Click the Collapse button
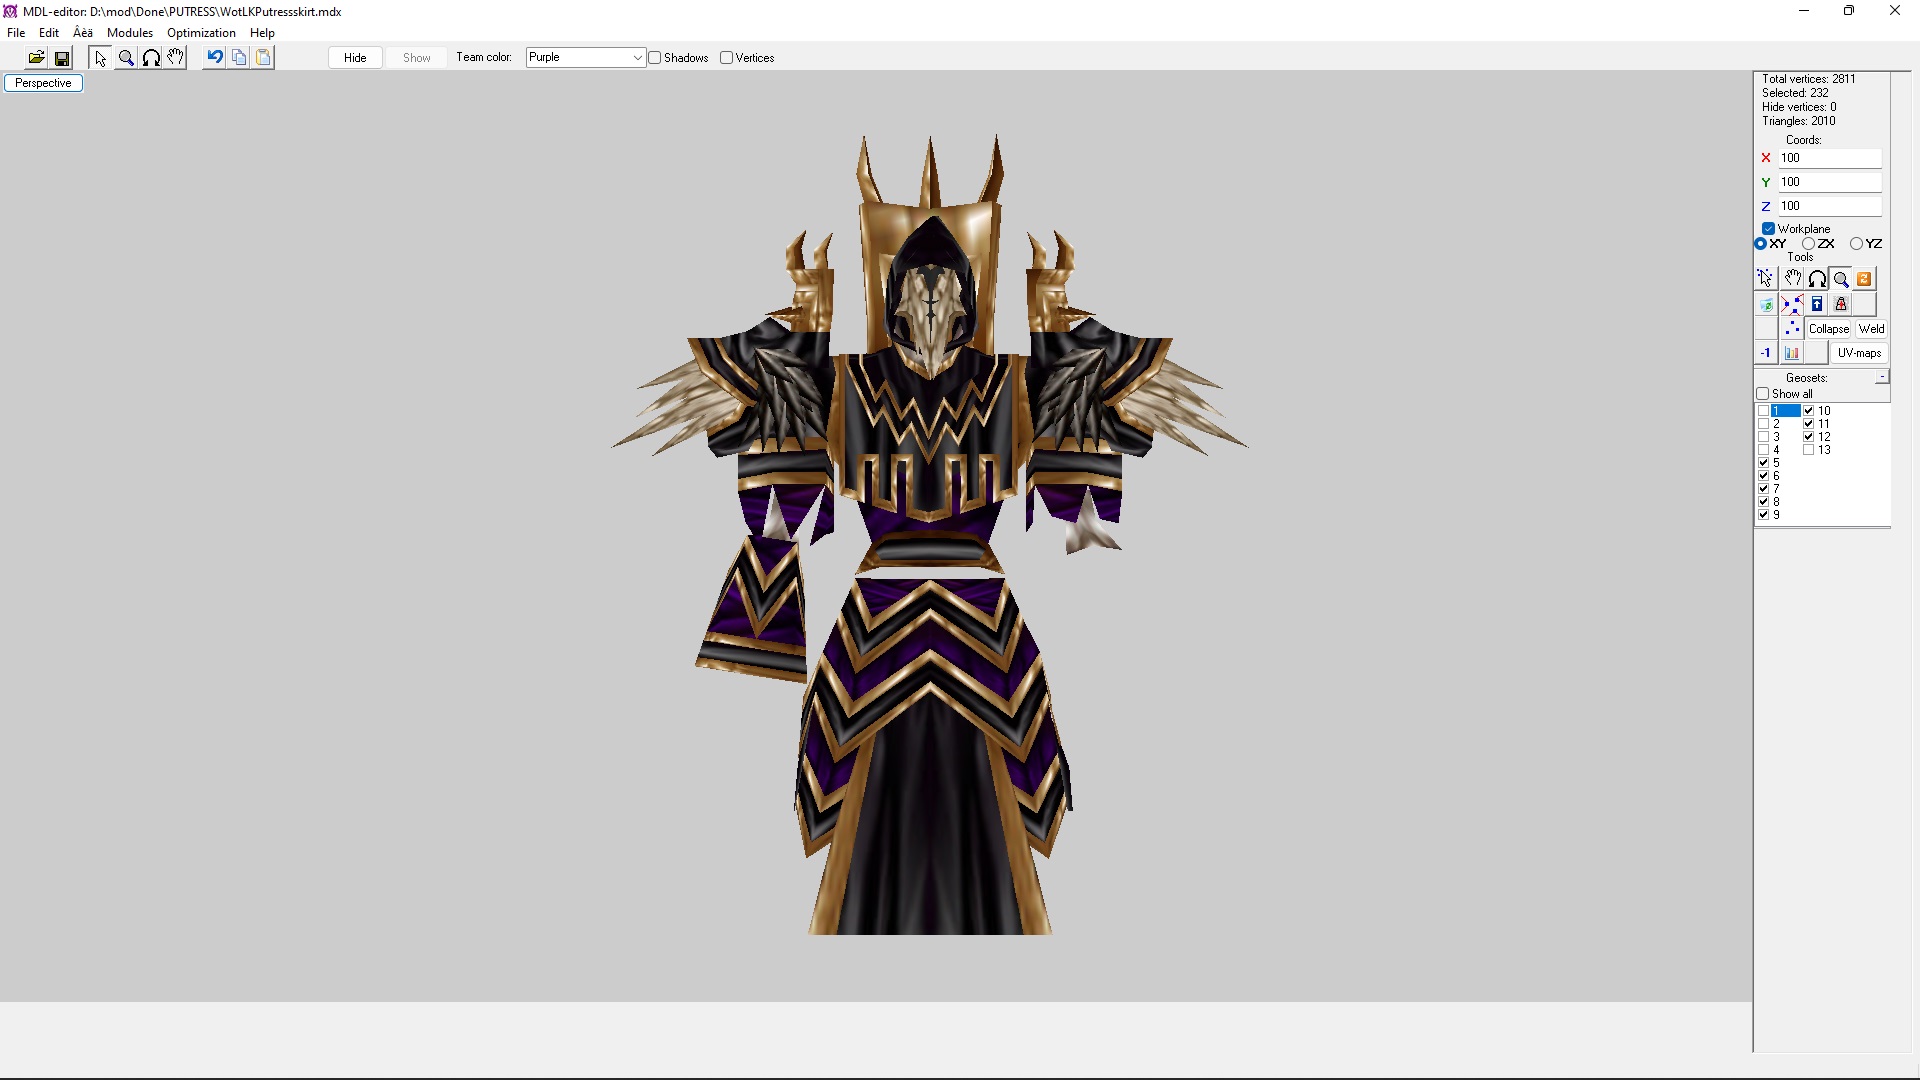 click(x=1829, y=329)
